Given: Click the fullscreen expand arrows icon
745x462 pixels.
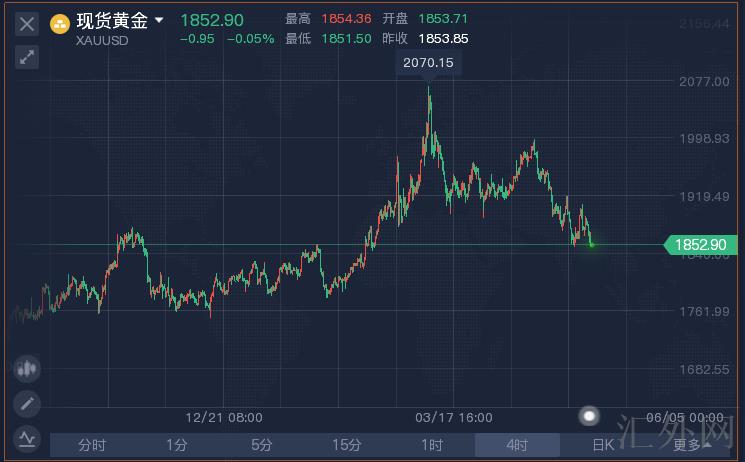Looking at the screenshot, I should pos(27,58).
